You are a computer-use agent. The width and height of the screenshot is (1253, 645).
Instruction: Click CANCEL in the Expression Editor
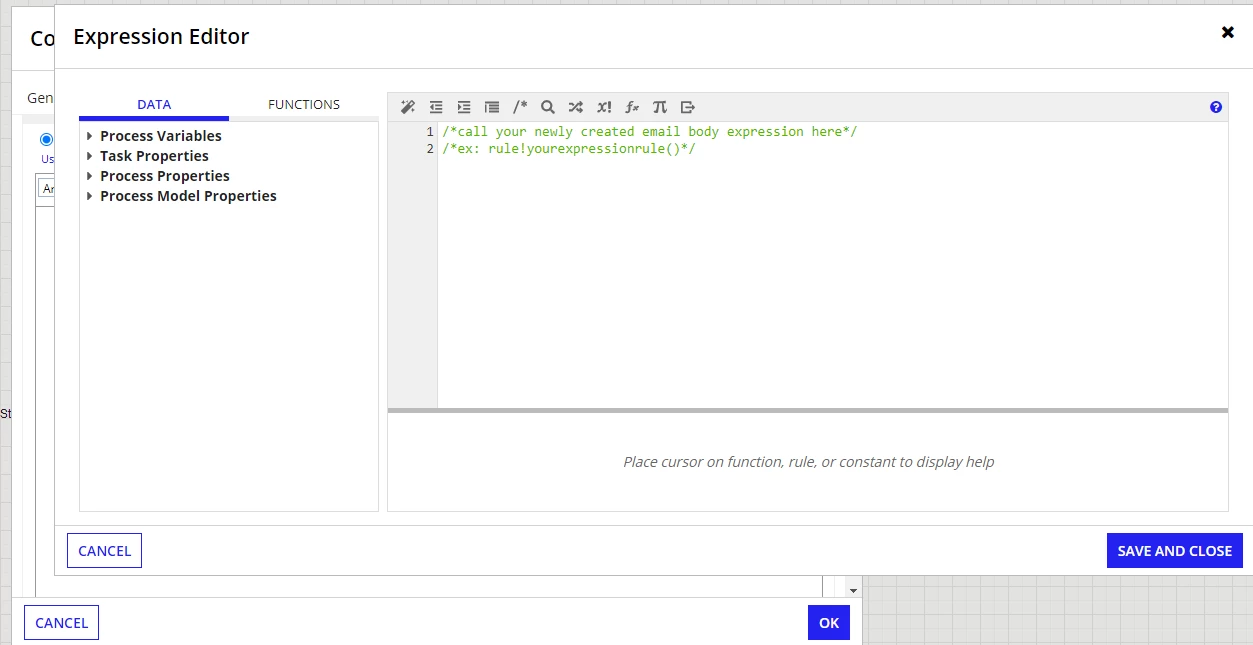pos(104,551)
